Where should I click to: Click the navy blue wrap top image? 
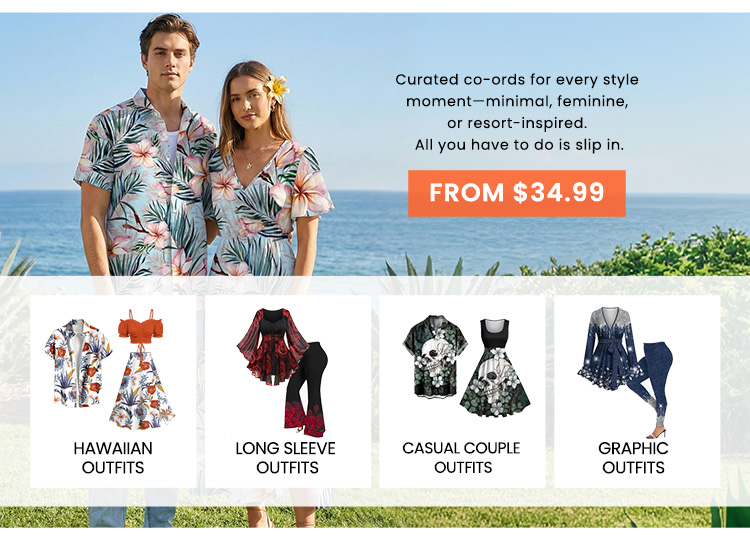608,348
